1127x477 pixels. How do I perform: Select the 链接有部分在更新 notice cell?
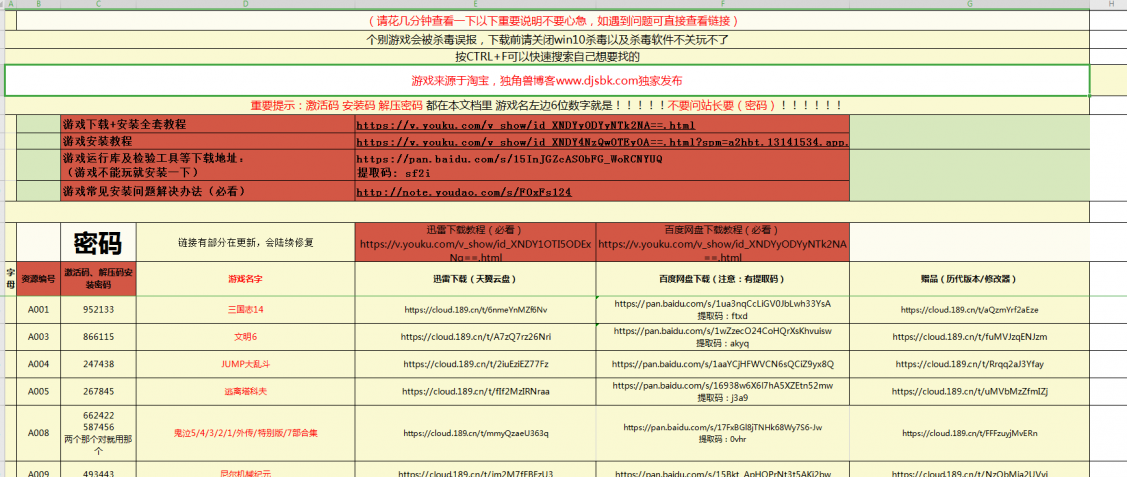(245, 243)
